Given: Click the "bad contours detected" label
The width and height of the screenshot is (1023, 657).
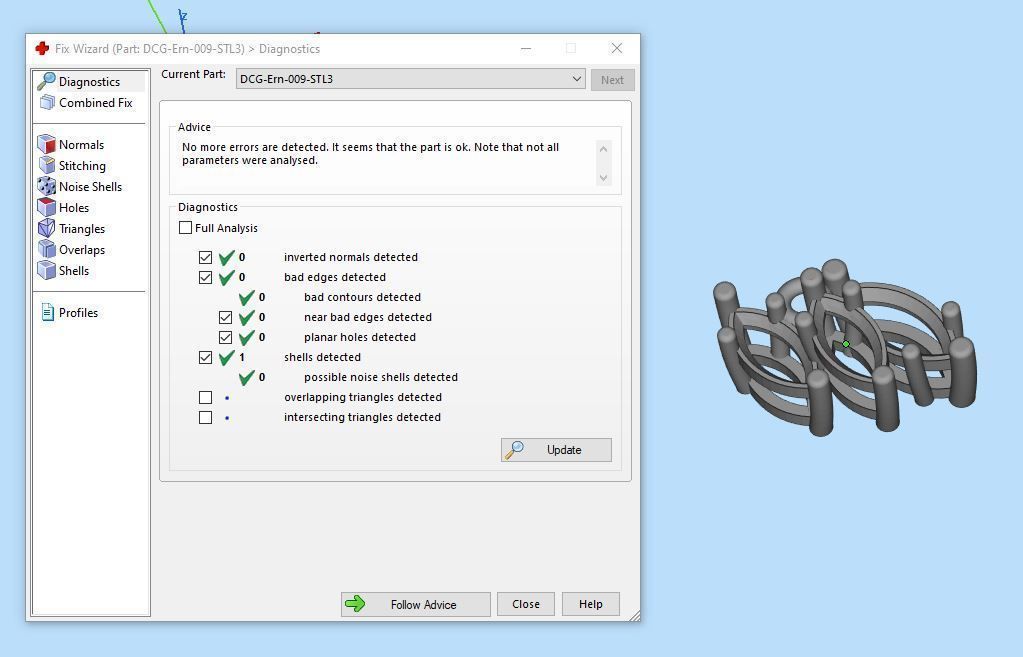Looking at the screenshot, I should [x=362, y=297].
